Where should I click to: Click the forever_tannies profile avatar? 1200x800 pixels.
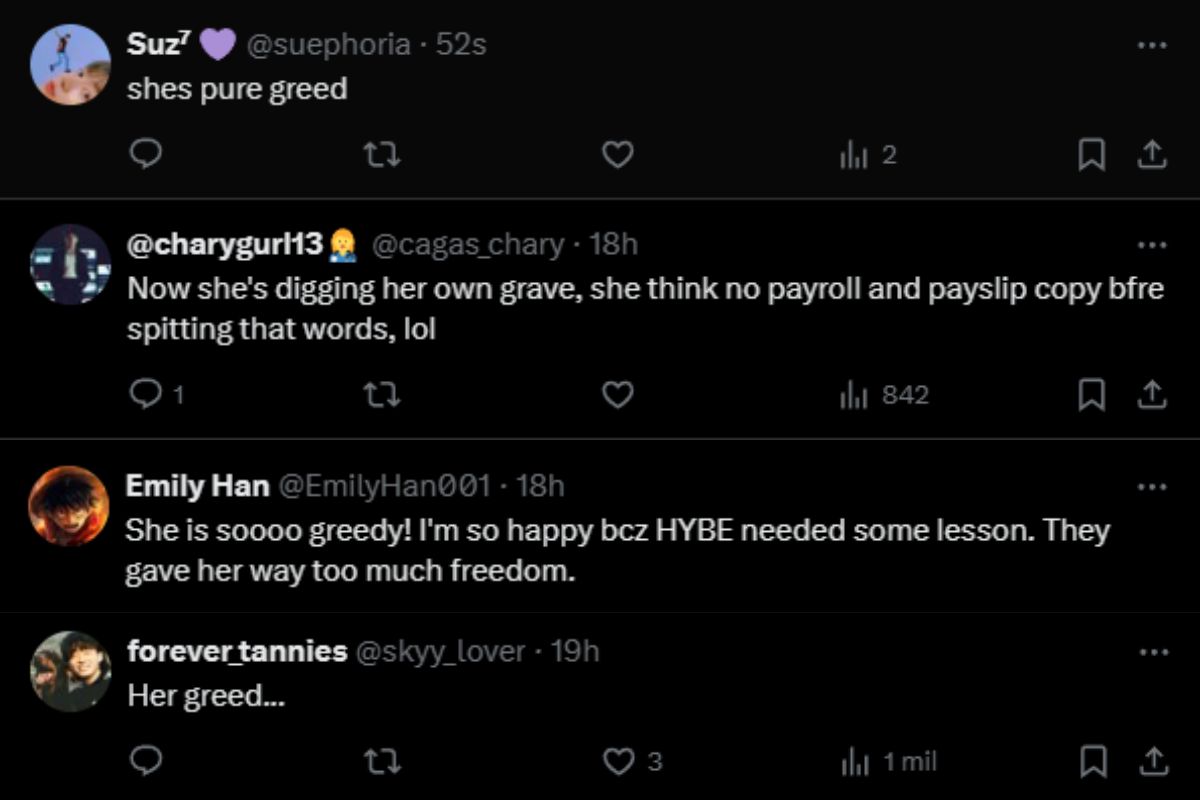point(70,671)
